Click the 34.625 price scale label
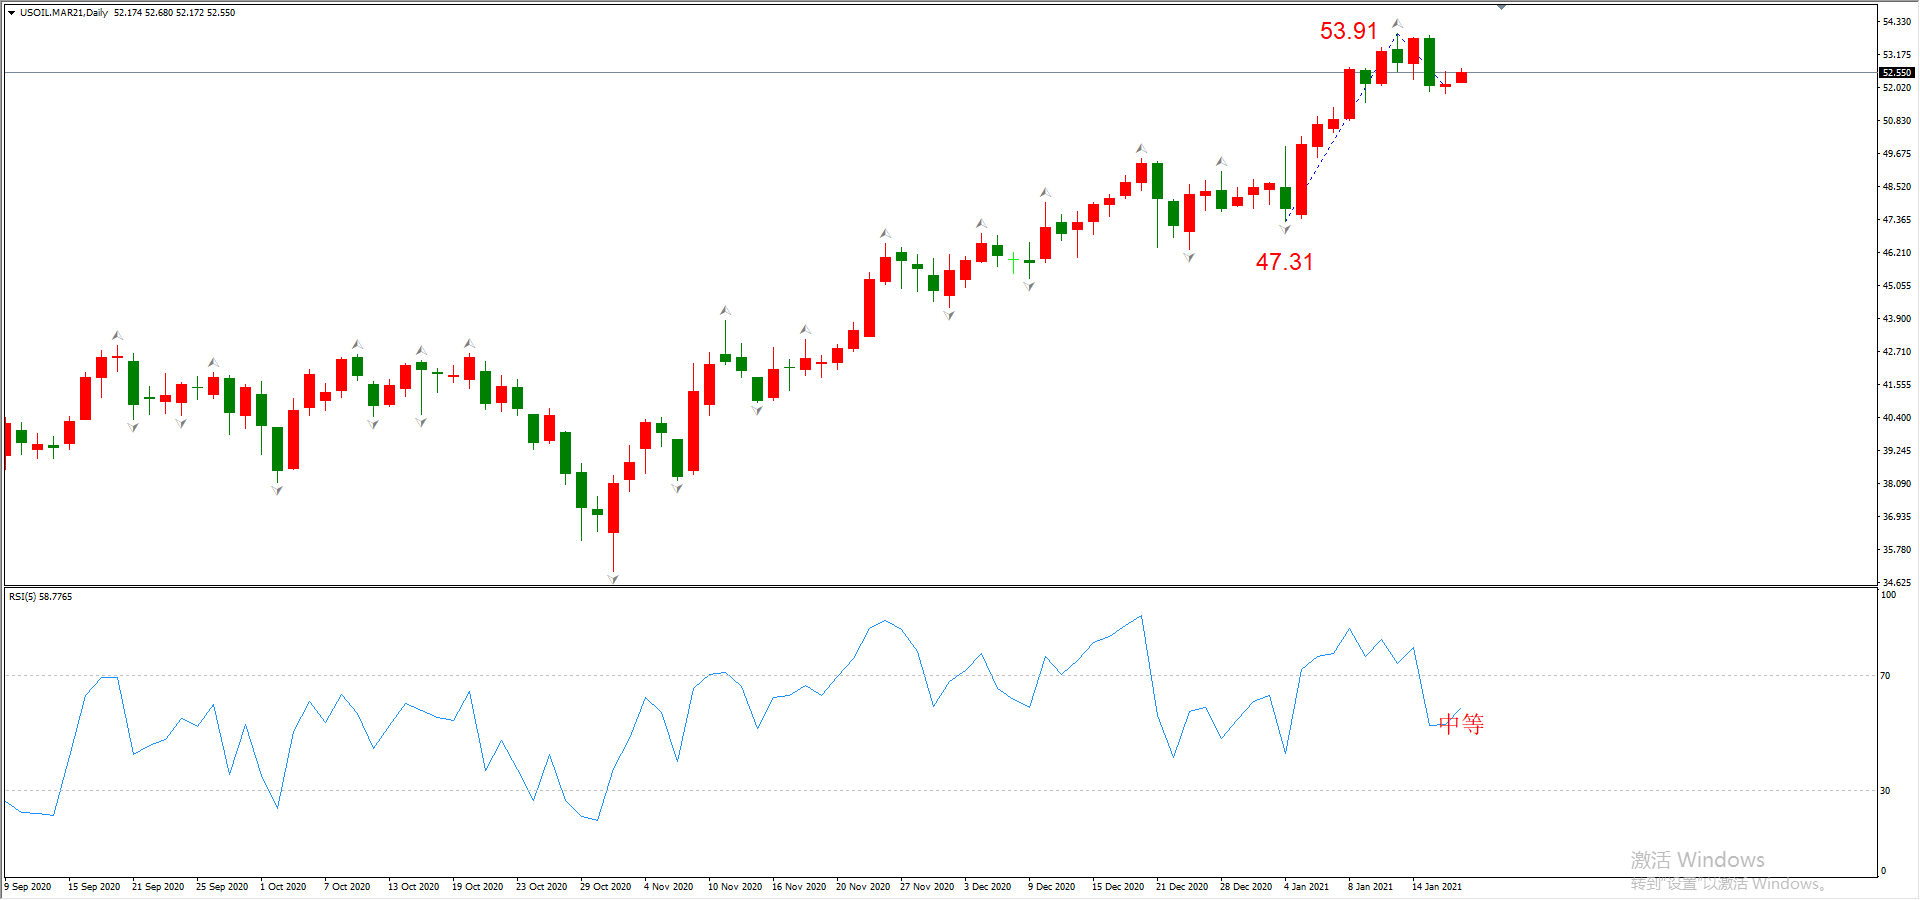This screenshot has height=900, width=1920. pyautogui.click(x=1896, y=582)
